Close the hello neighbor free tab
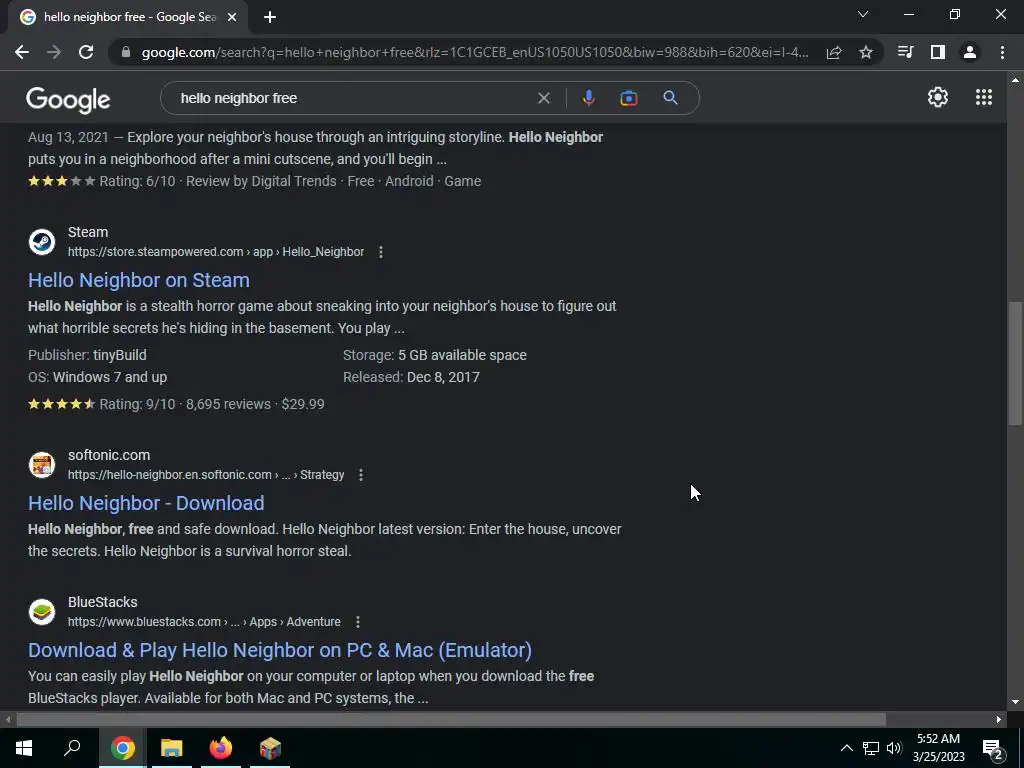Screen dimensions: 1024x768 [x=232, y=17]
